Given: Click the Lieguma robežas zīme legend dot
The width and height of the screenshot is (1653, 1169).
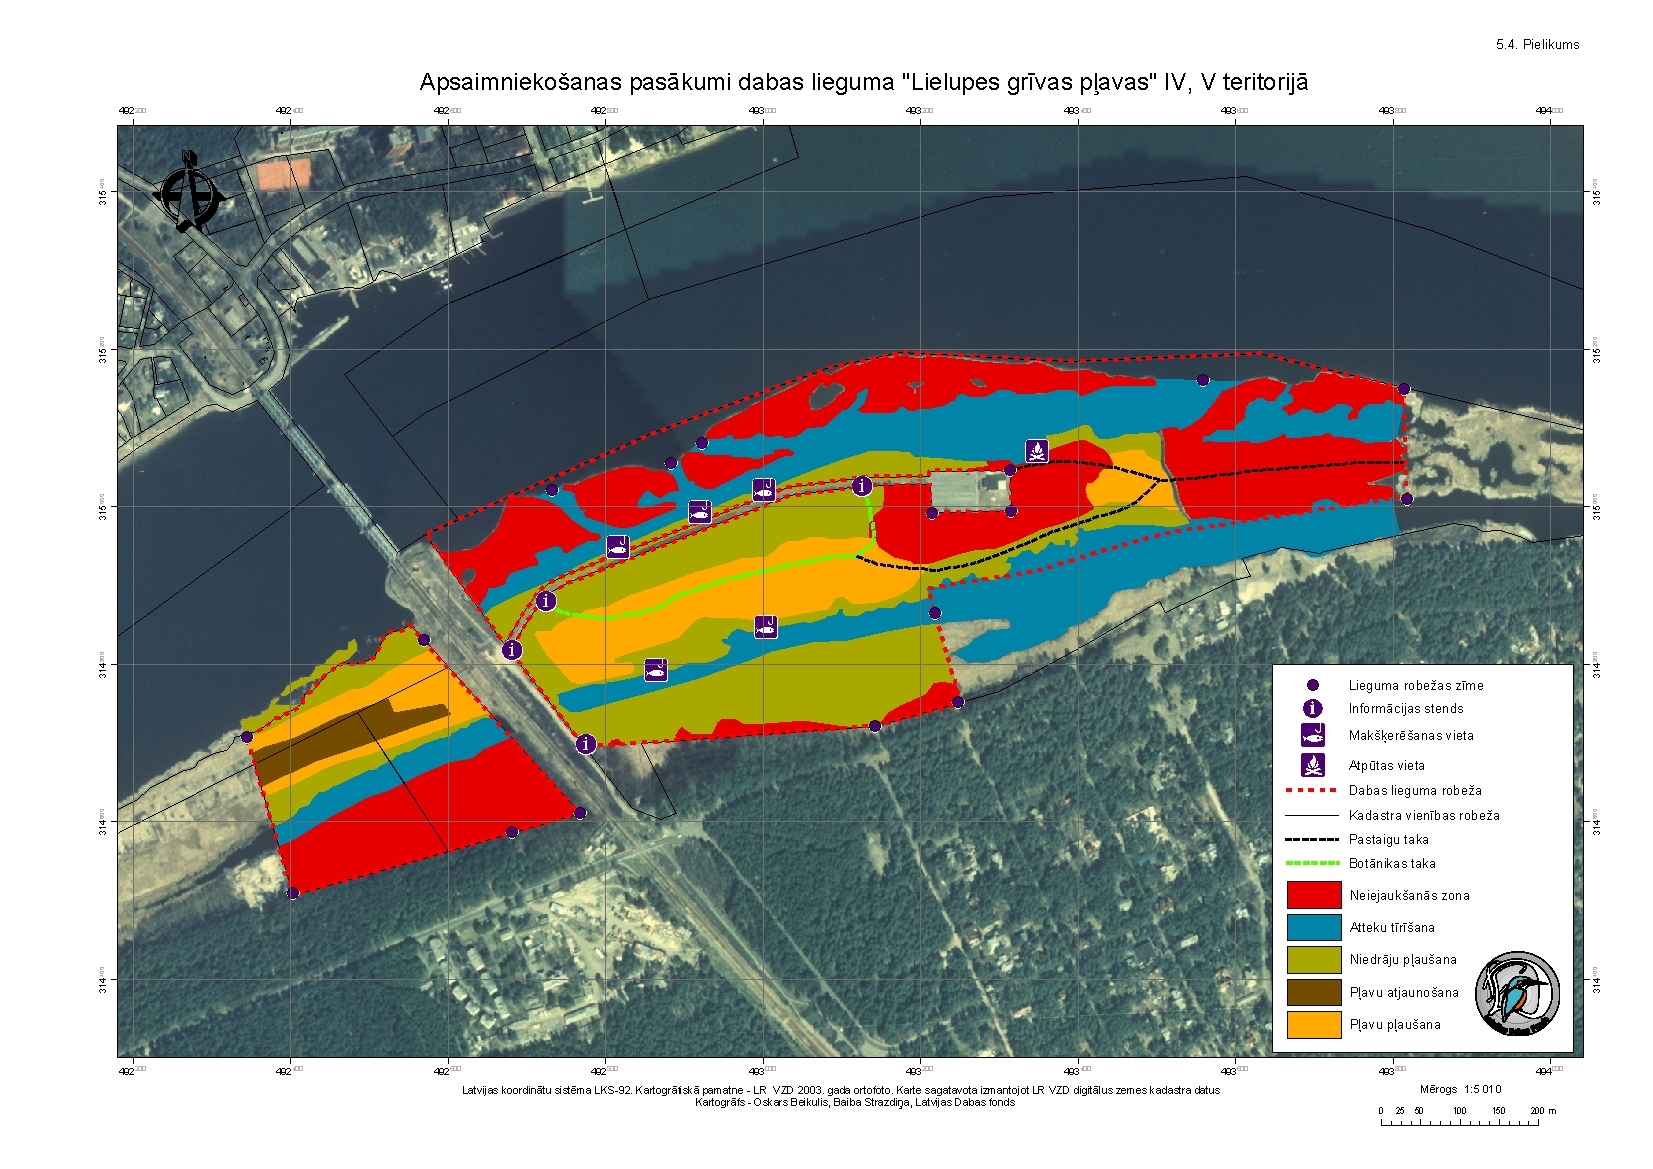Looking at the screenshot, I should coord(1313,685).
